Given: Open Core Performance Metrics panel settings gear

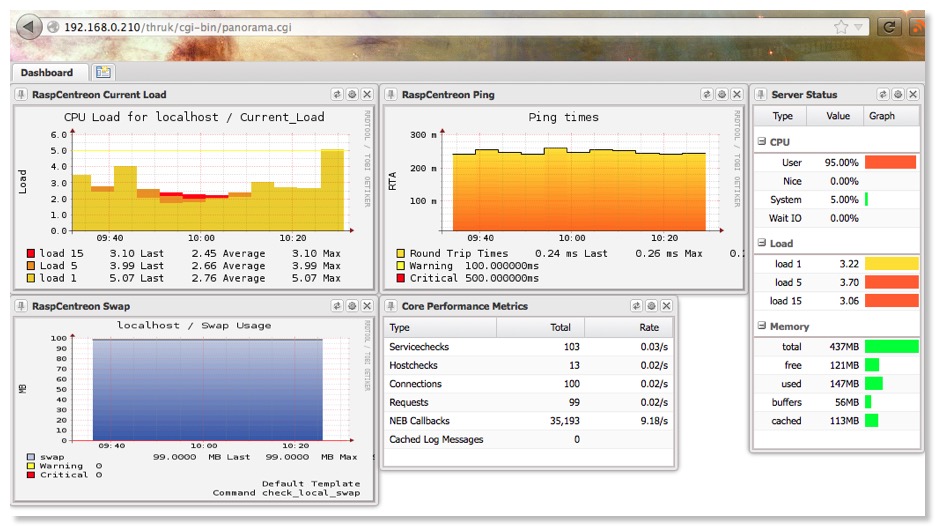Looking at the screenshot, I should (651, 306).
